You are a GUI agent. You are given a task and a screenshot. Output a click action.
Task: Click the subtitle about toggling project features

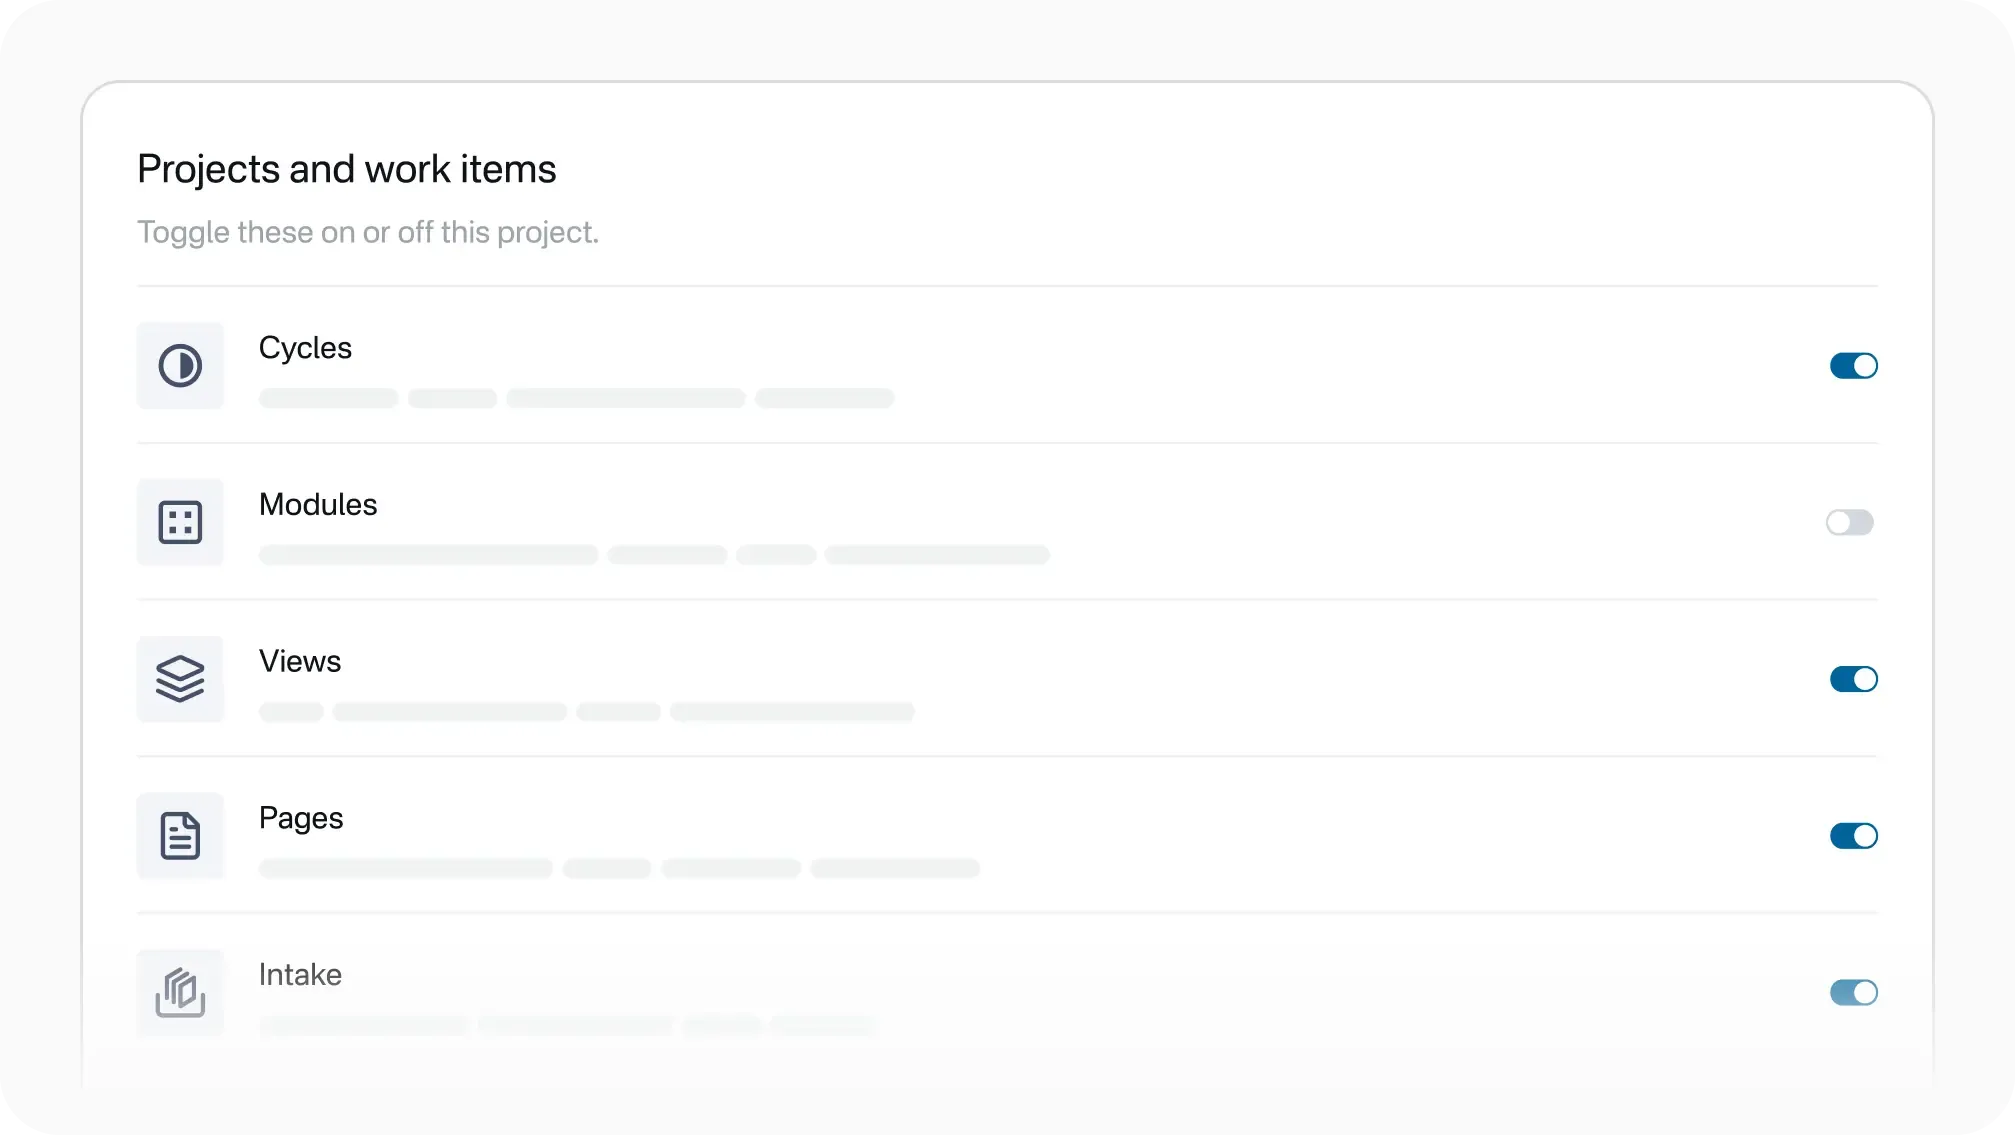tap(368, 232)
